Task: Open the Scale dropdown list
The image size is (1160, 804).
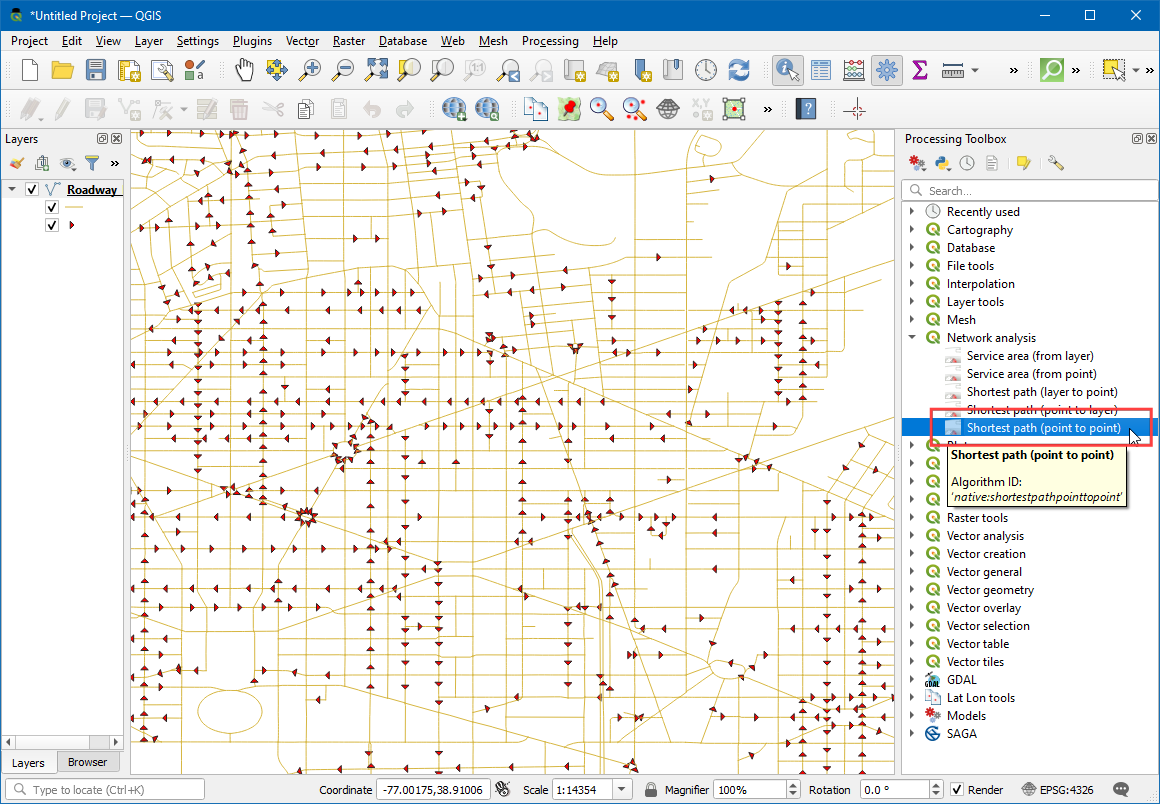Action: pos(622,789)
